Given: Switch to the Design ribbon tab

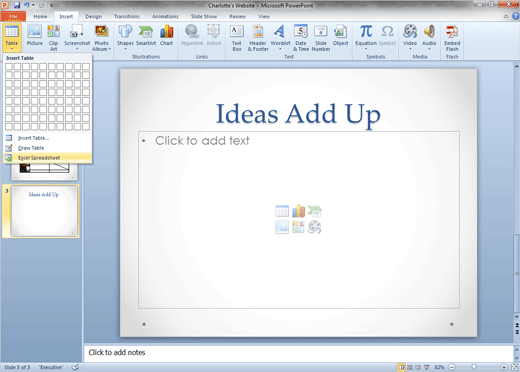Looking at the screenshot, I should pyautogui.click(x=93, y=16).
